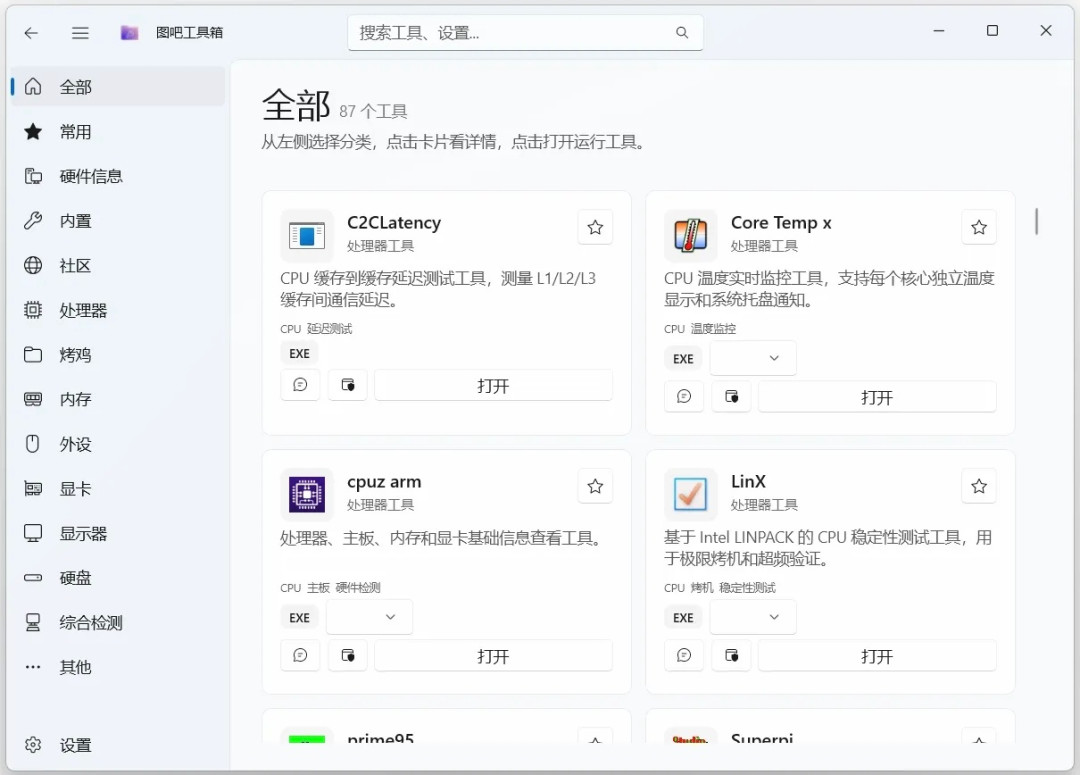This screenshot has height=775, width=1080.
Task: Open the 常用 favorites category
Action: 118,132
